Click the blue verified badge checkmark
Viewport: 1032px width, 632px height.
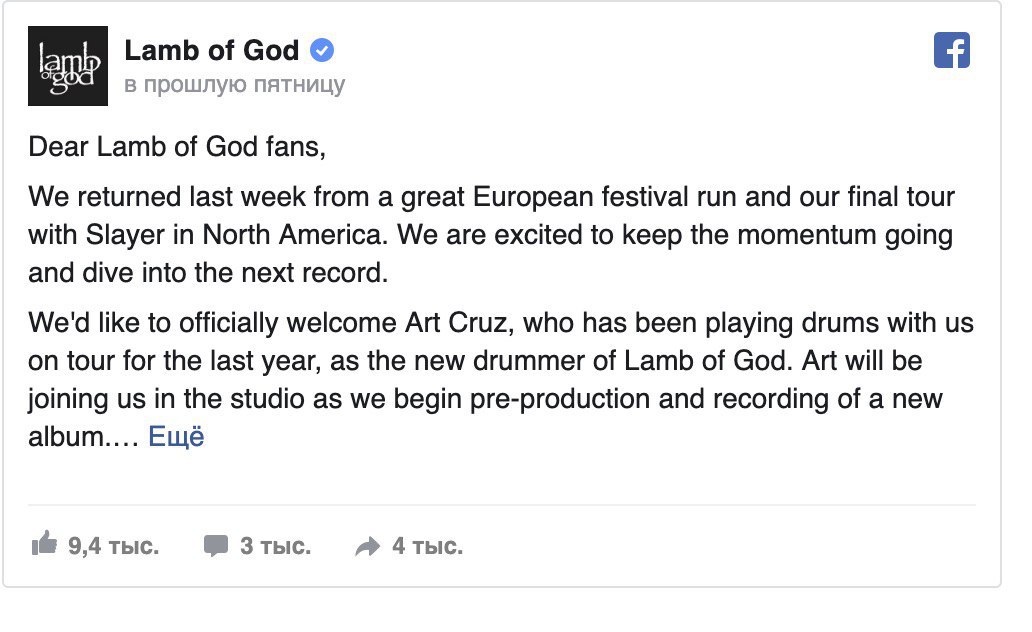322,50
